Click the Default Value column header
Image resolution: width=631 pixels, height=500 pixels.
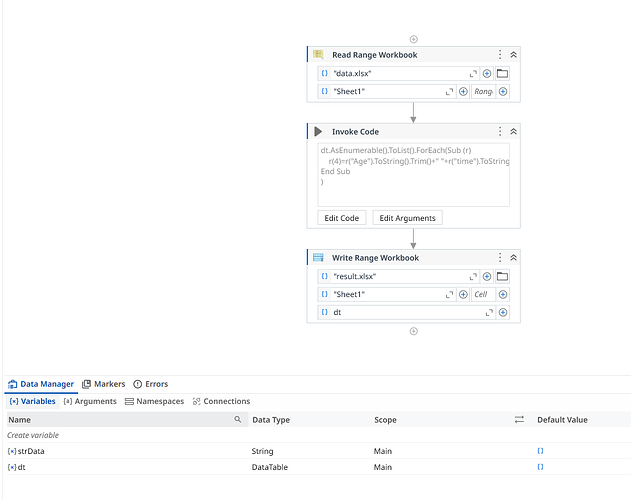[562, 420]
